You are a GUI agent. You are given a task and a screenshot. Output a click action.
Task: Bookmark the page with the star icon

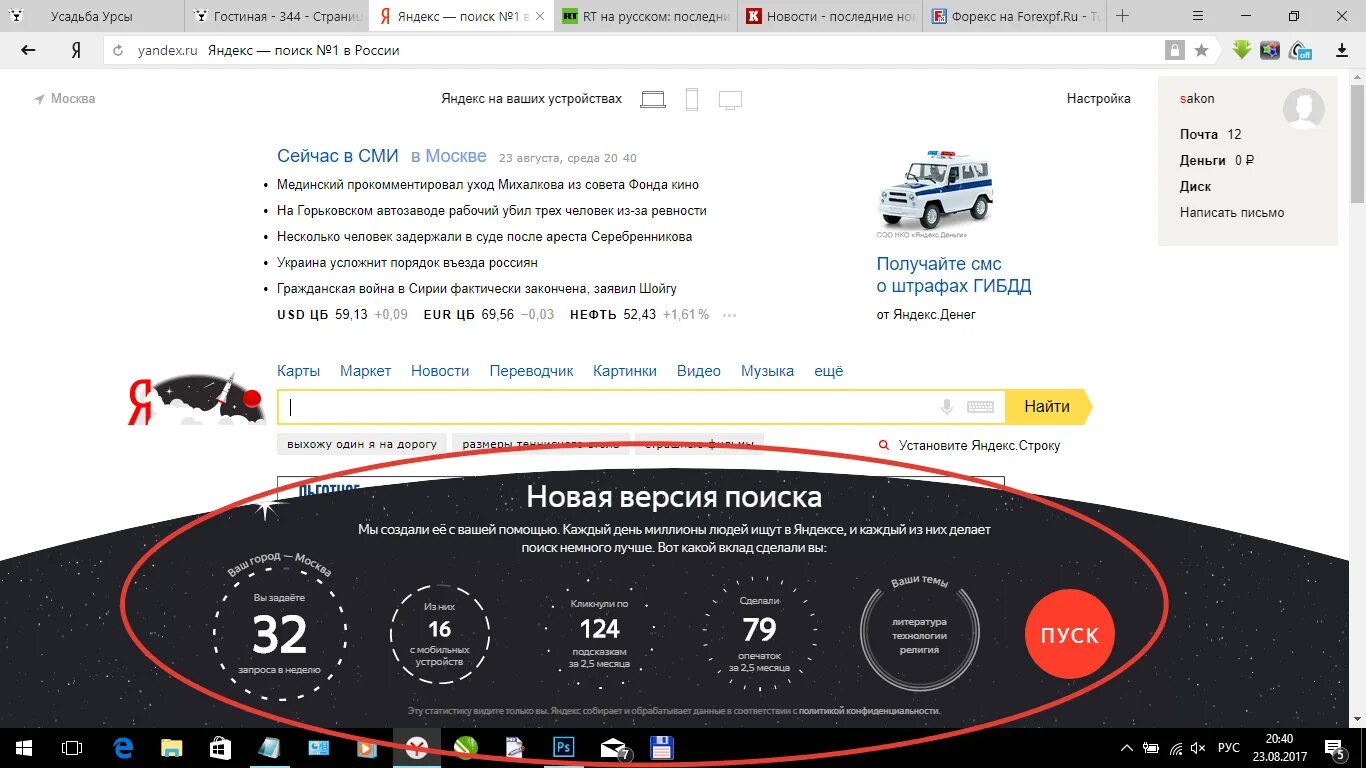(x=1201, y=50)
